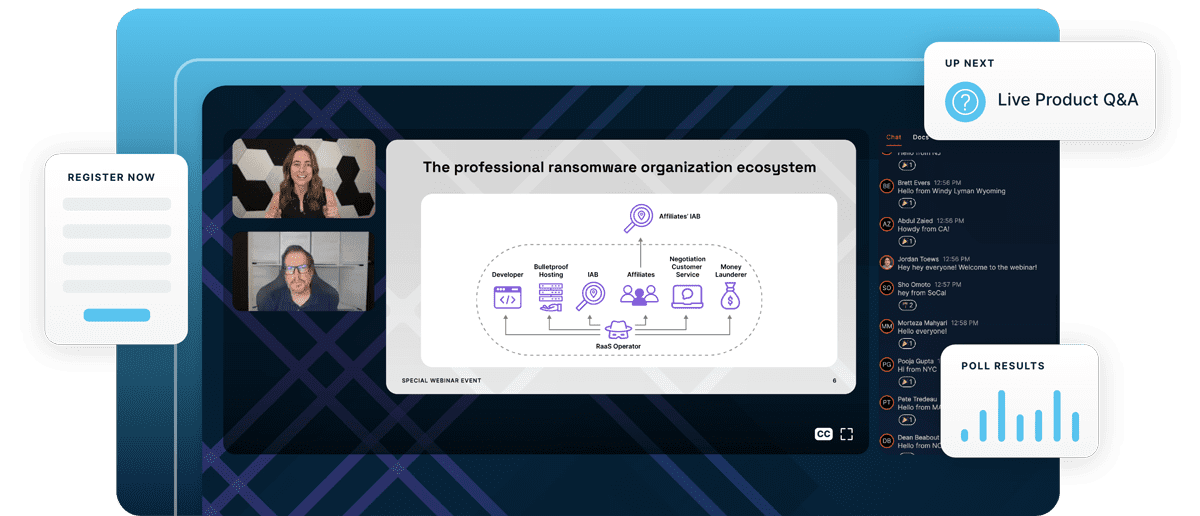Image resolution: width=1200 pixels, height=516 pixels.
Task: Click the RaaS Operator hat icon
Action: coord(616,328)
